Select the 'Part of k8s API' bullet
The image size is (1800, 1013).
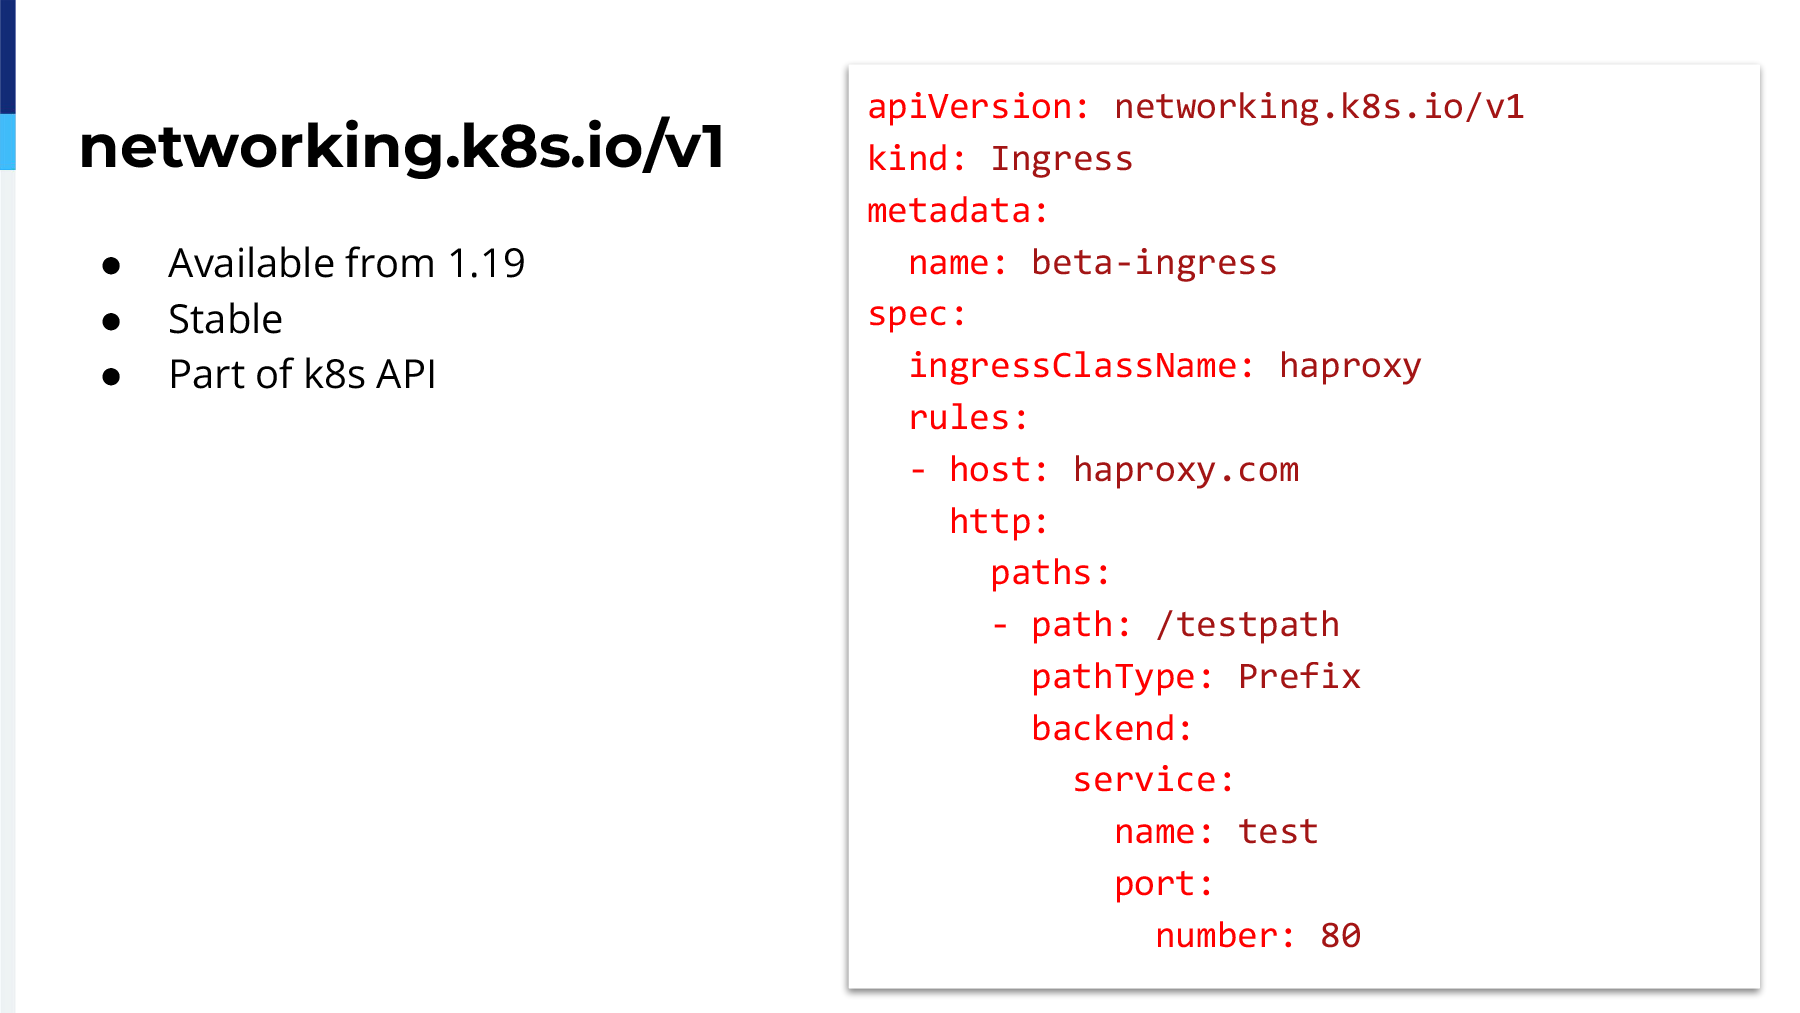[302, 374]
